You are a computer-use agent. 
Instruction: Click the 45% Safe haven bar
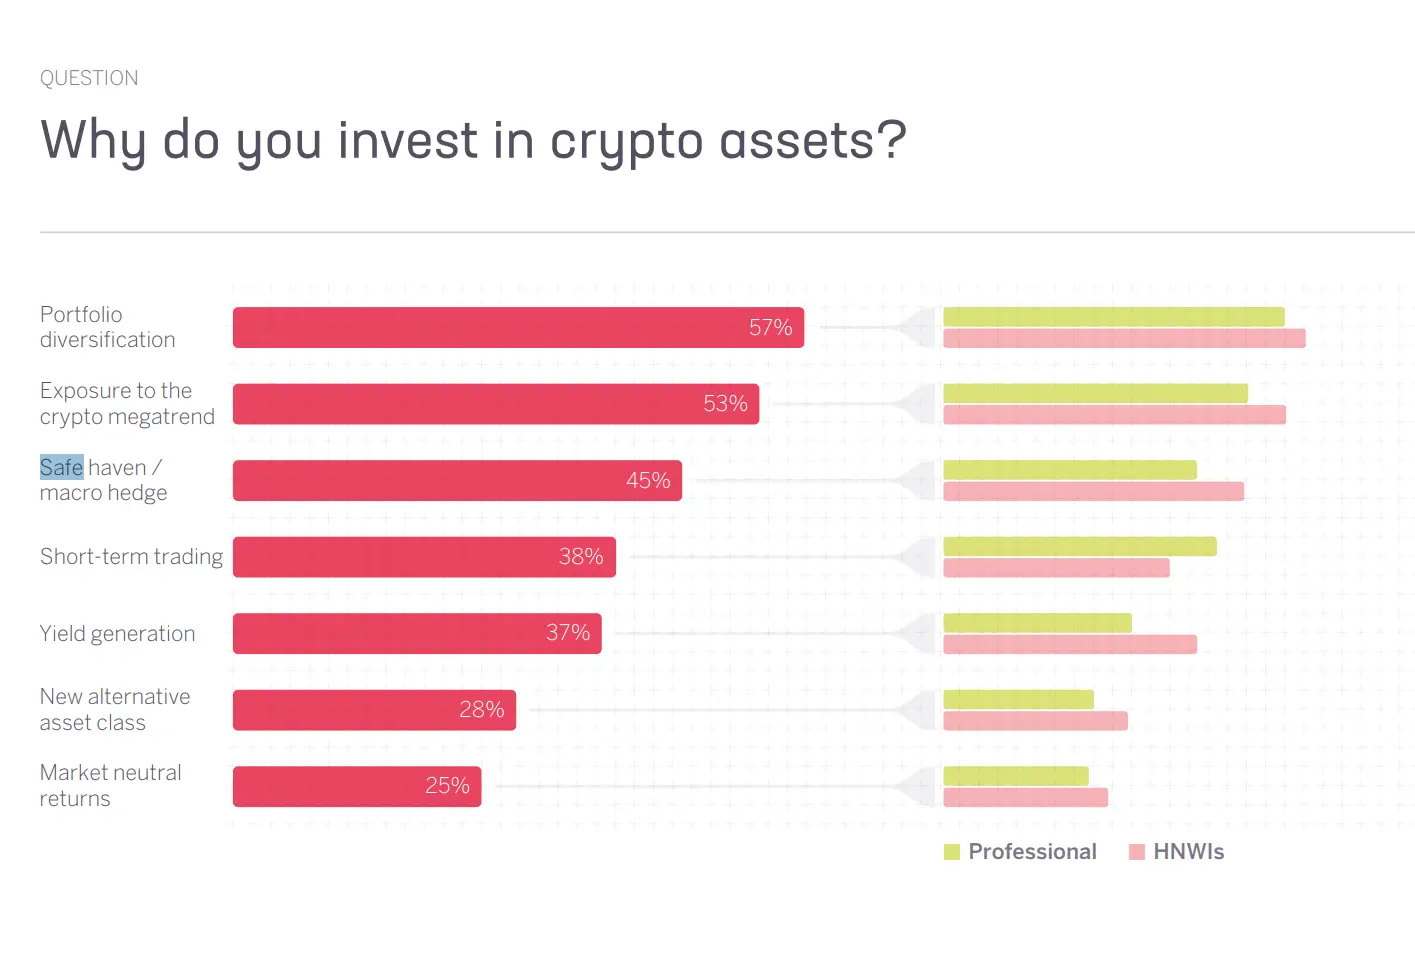[457, 481]
